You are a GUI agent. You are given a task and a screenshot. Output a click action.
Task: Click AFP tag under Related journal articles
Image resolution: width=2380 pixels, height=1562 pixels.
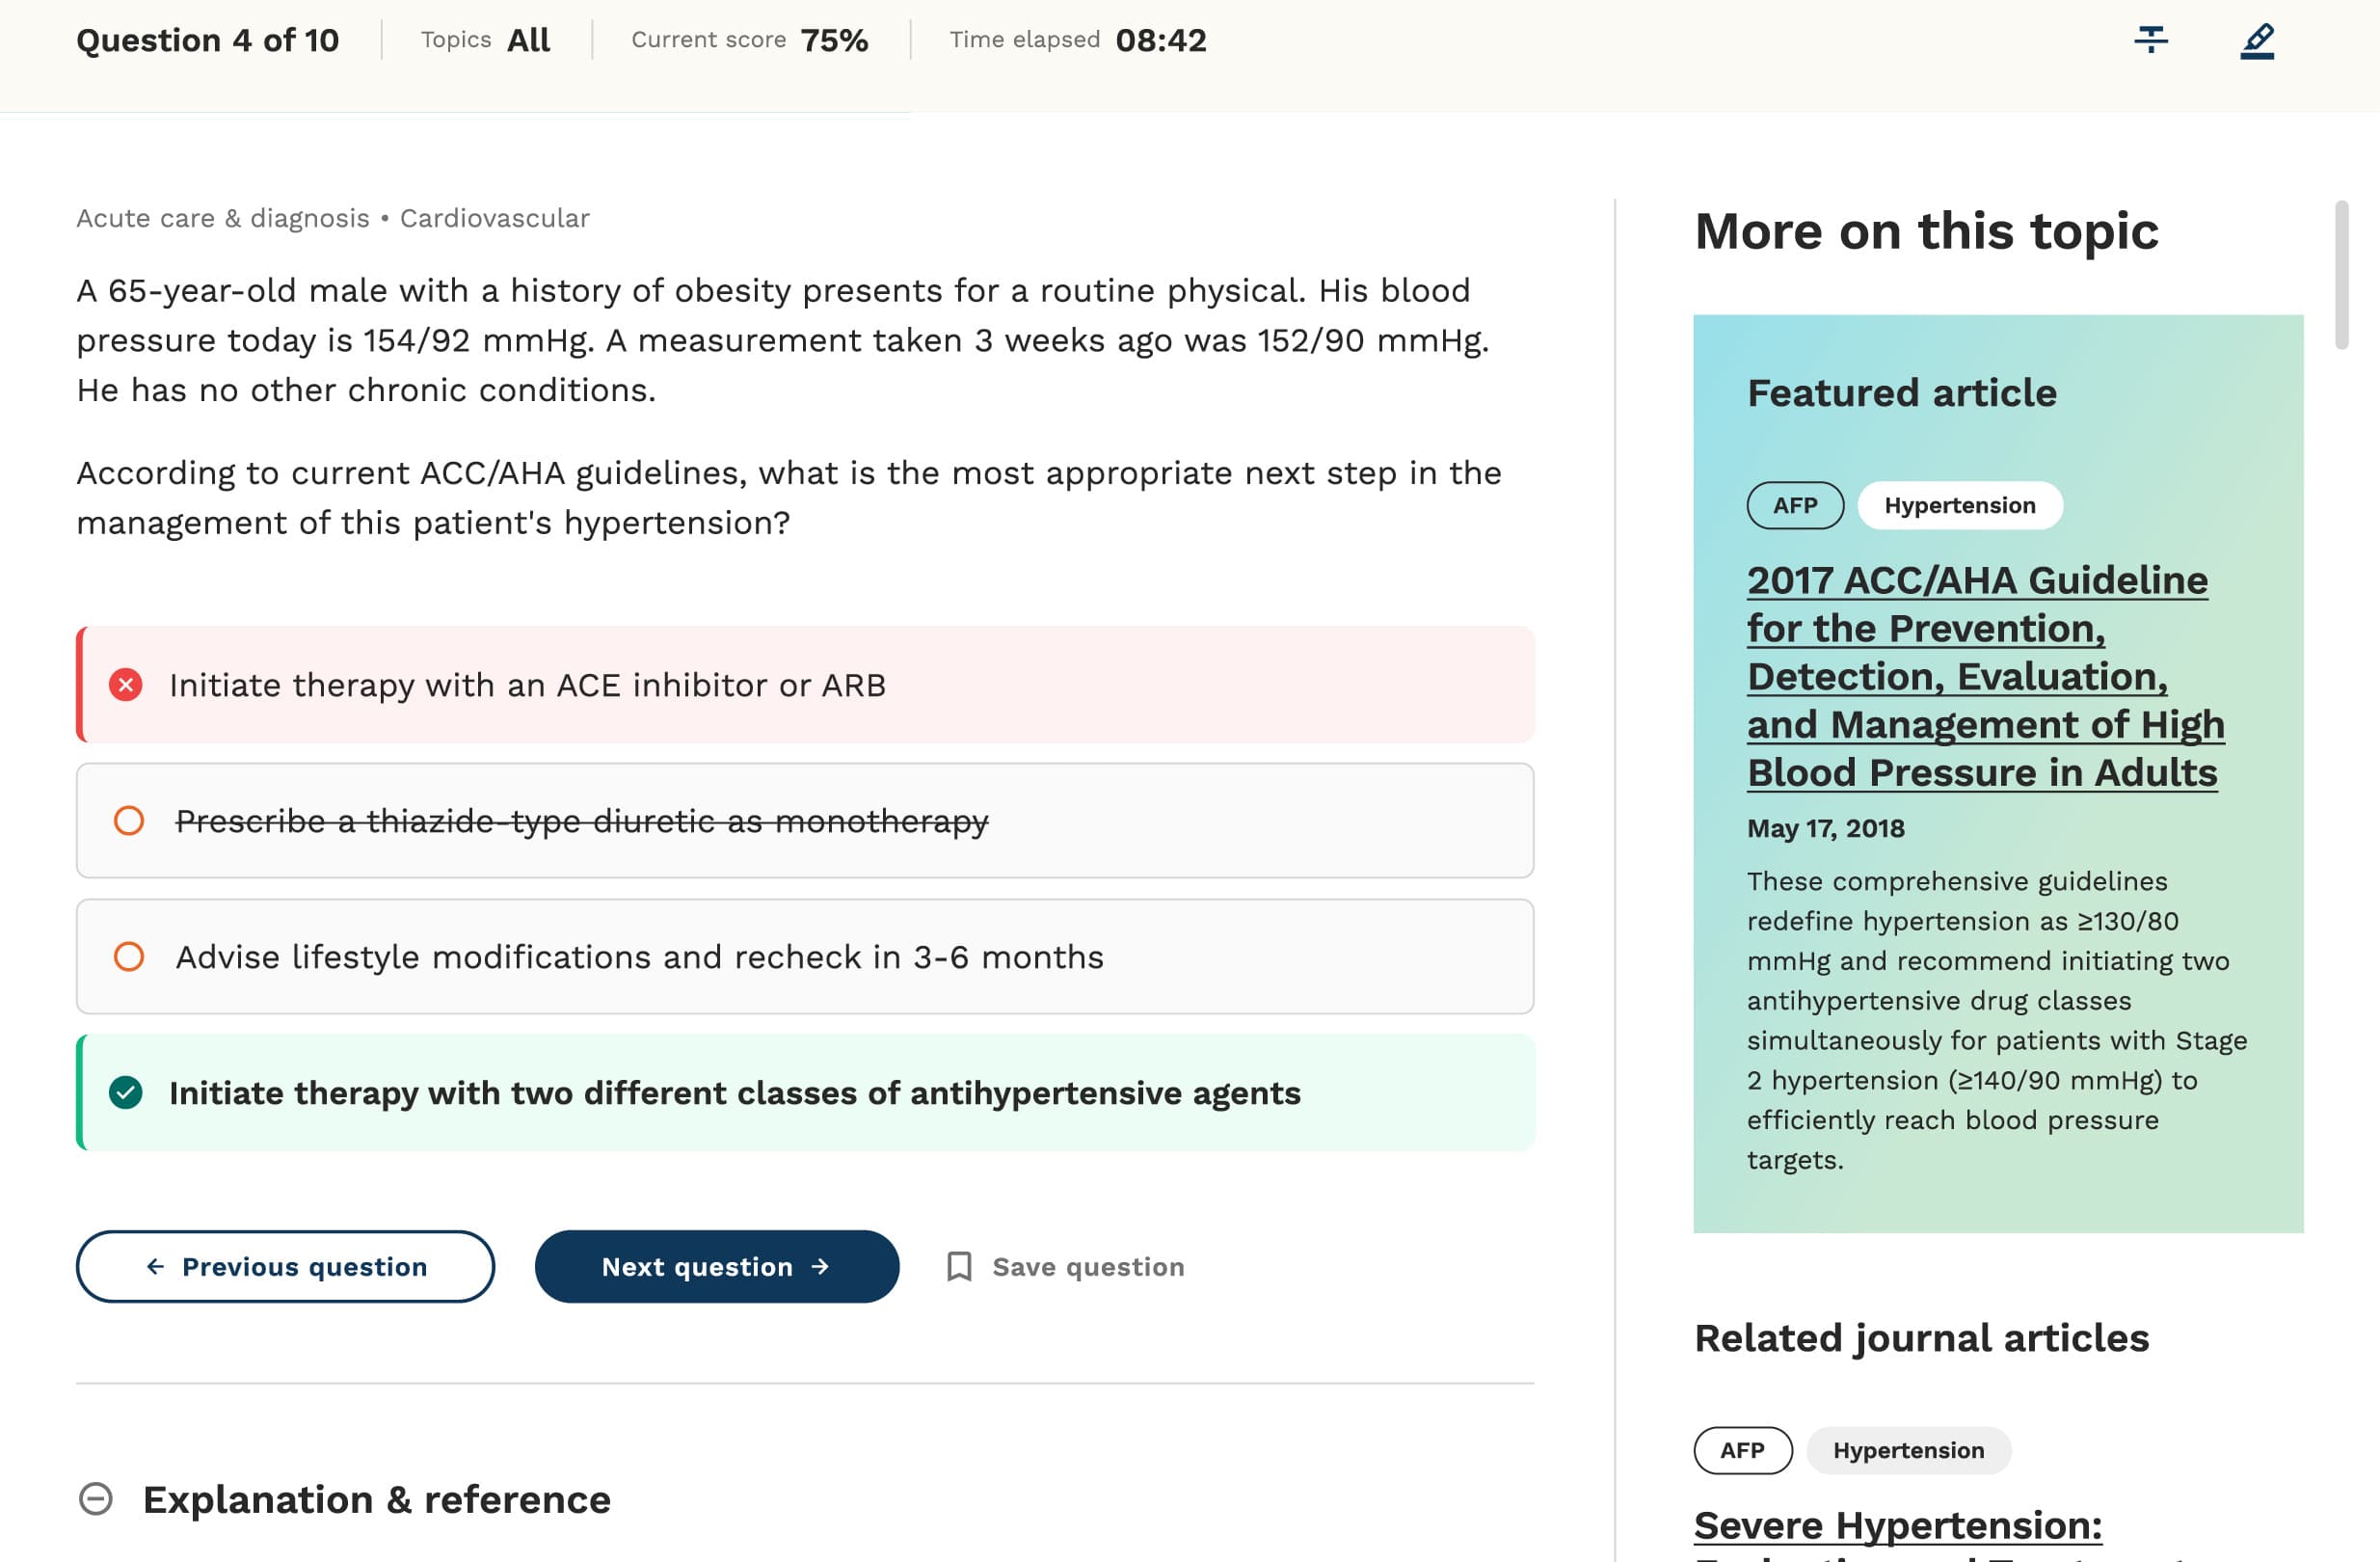1742,1450
